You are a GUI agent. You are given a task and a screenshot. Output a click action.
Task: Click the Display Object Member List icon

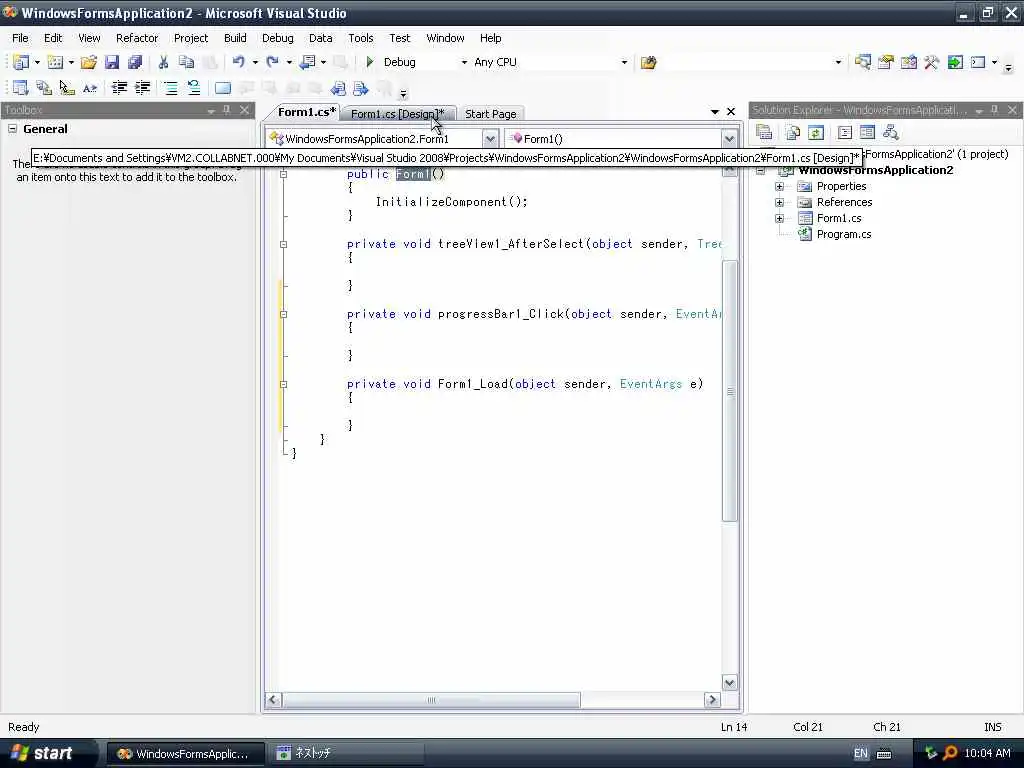coord(20,88)
